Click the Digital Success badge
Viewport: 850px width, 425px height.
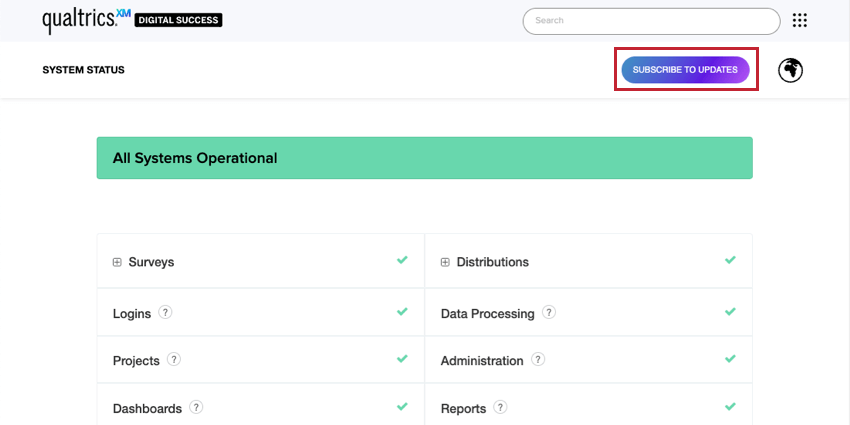click(179, 20)
